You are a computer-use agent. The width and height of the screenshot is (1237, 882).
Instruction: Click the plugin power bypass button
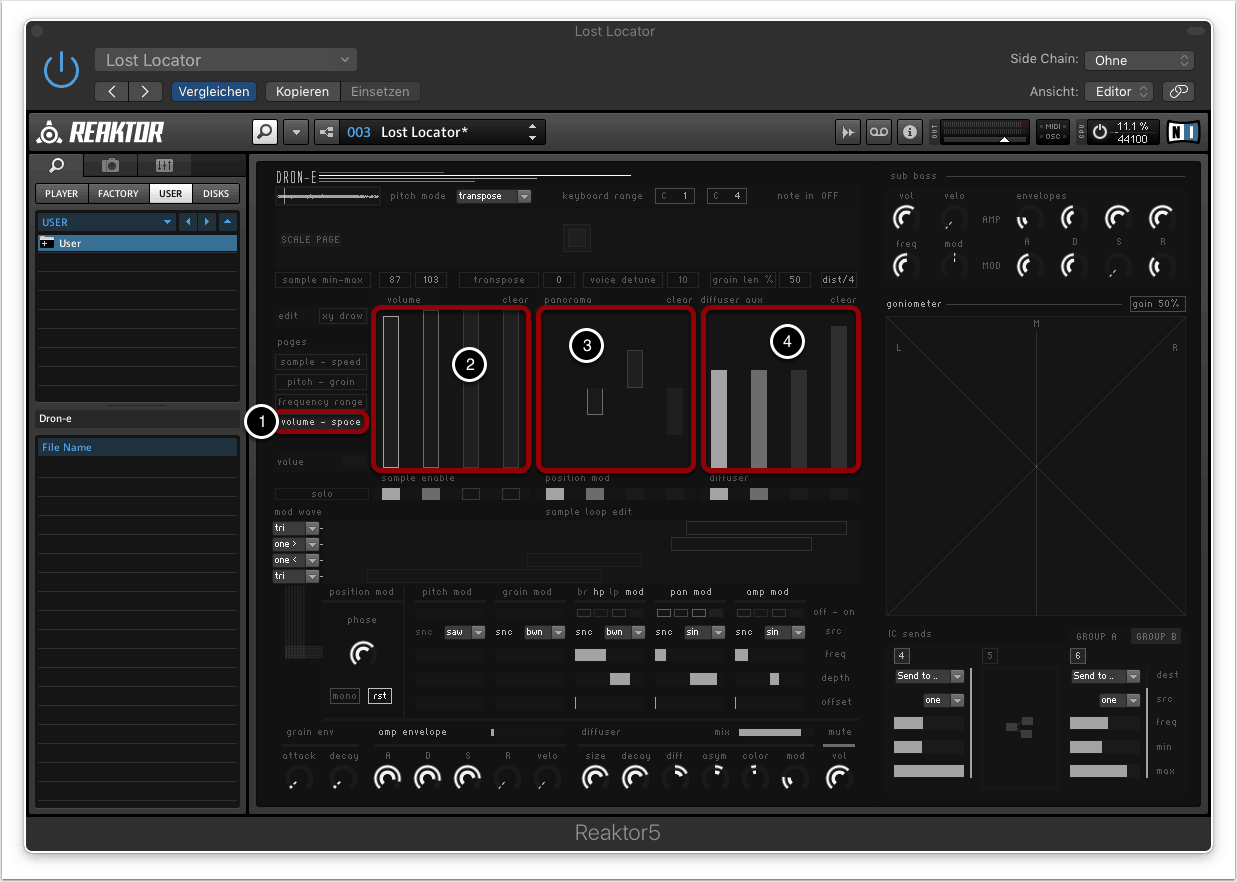pos(61,70)
